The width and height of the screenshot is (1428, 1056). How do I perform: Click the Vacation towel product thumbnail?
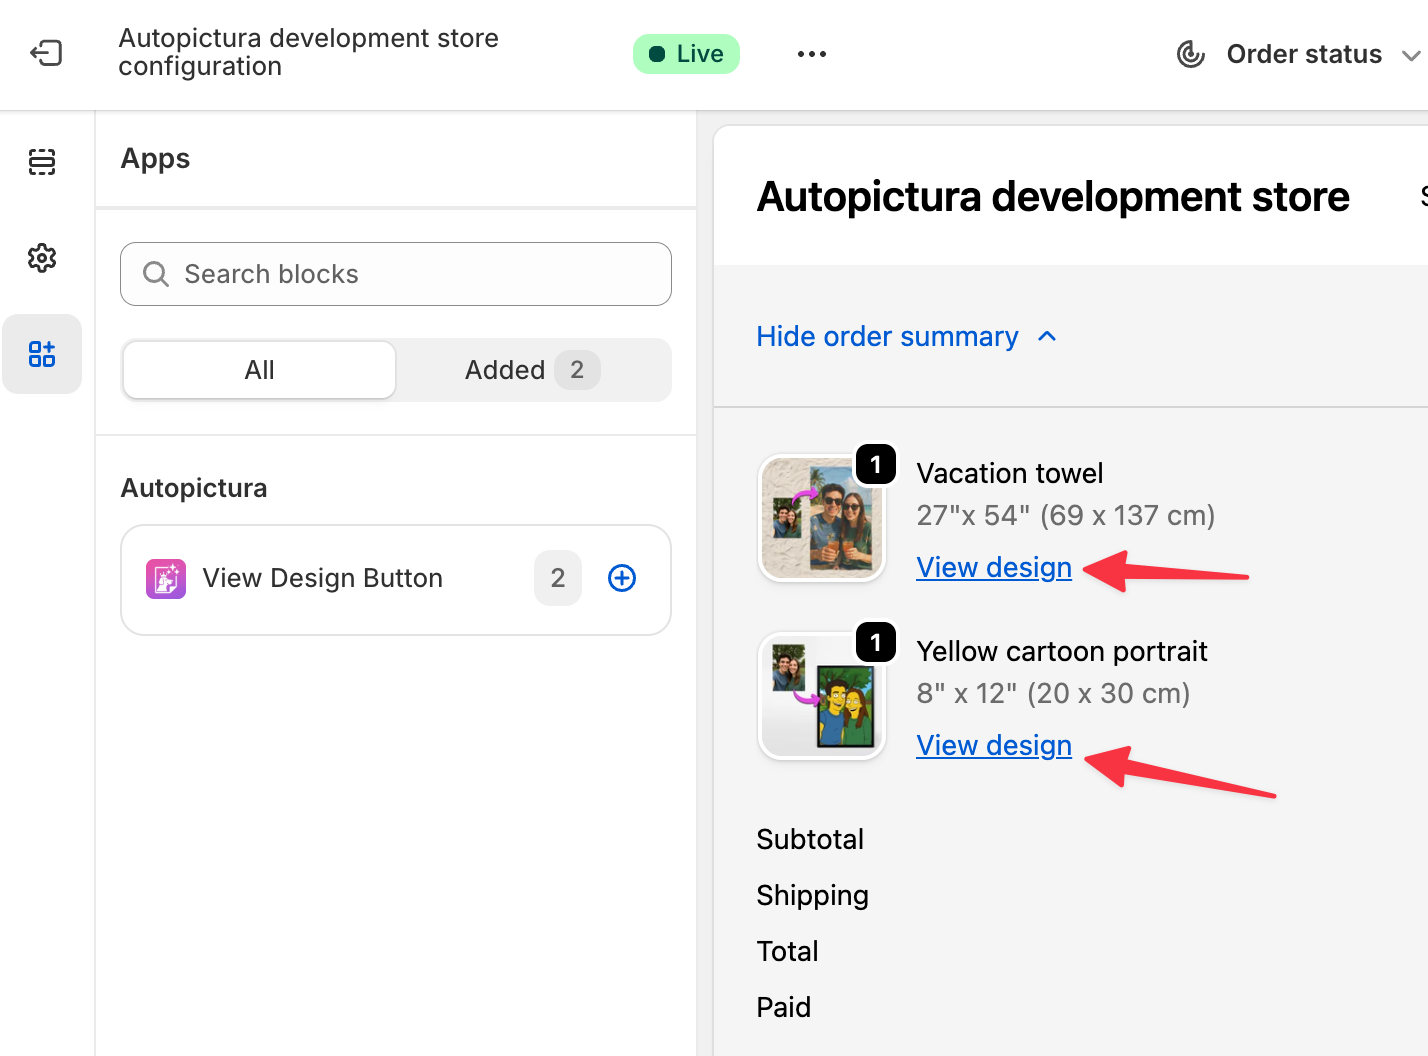(x=821, y=517)
